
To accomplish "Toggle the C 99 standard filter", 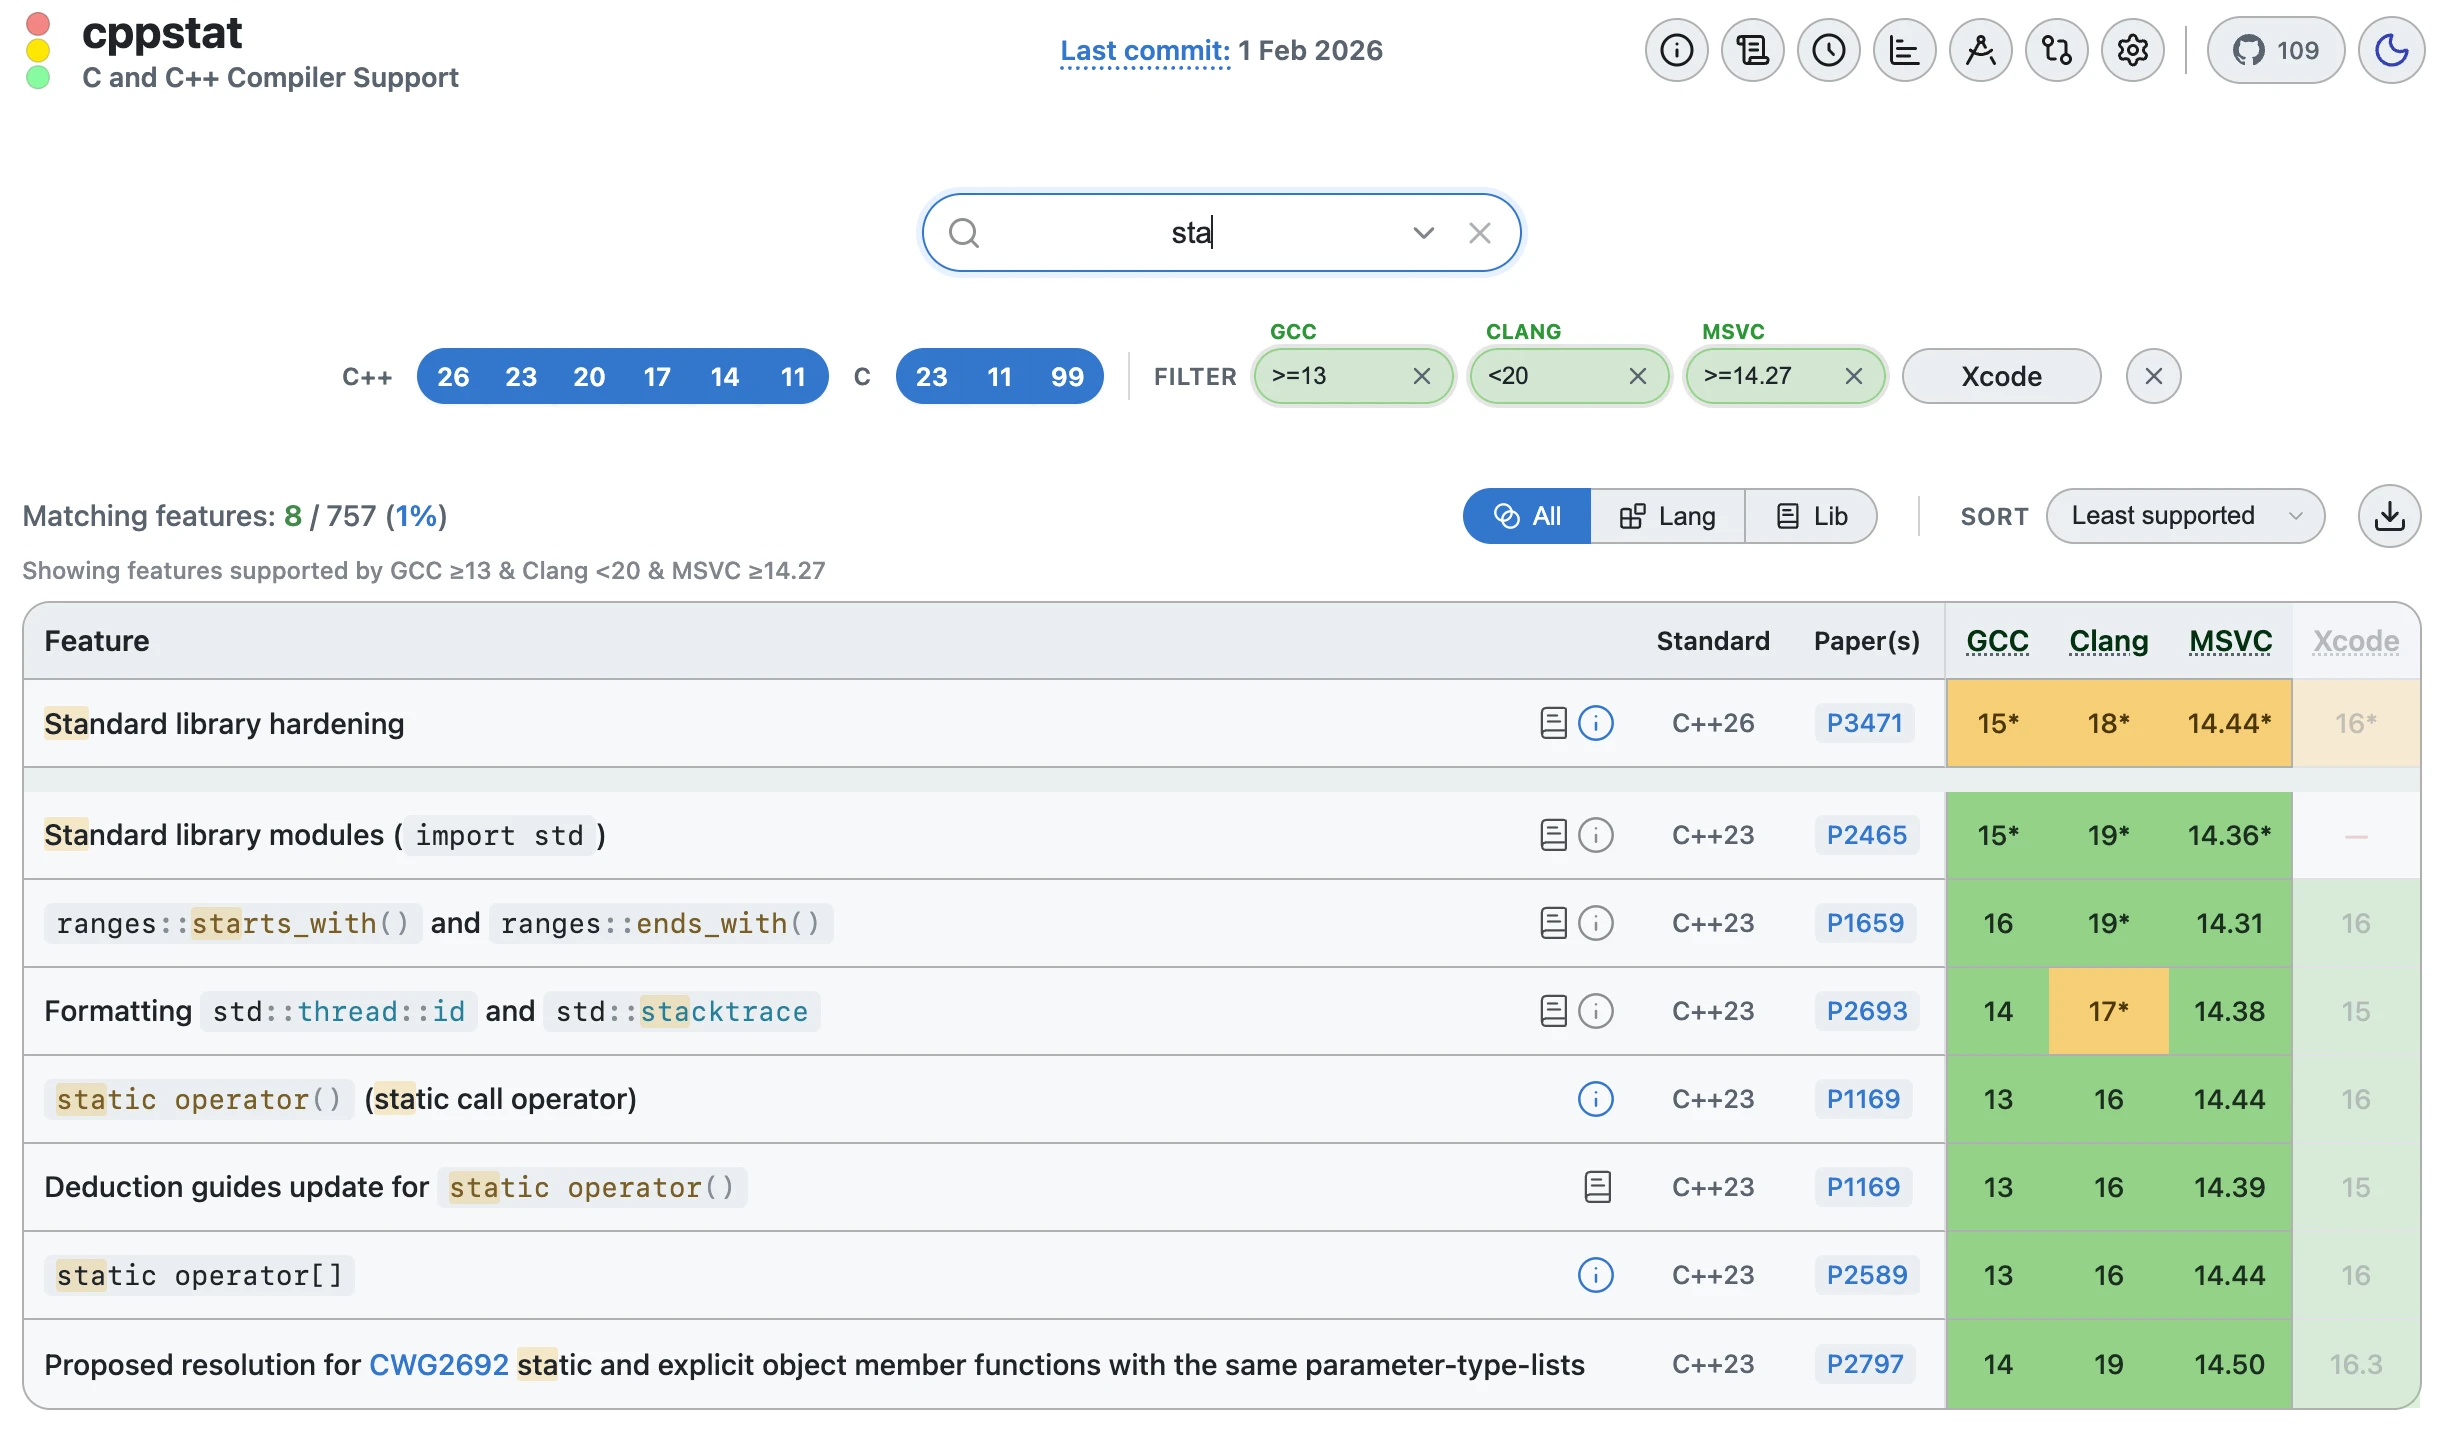I will tap(1067, 377).
